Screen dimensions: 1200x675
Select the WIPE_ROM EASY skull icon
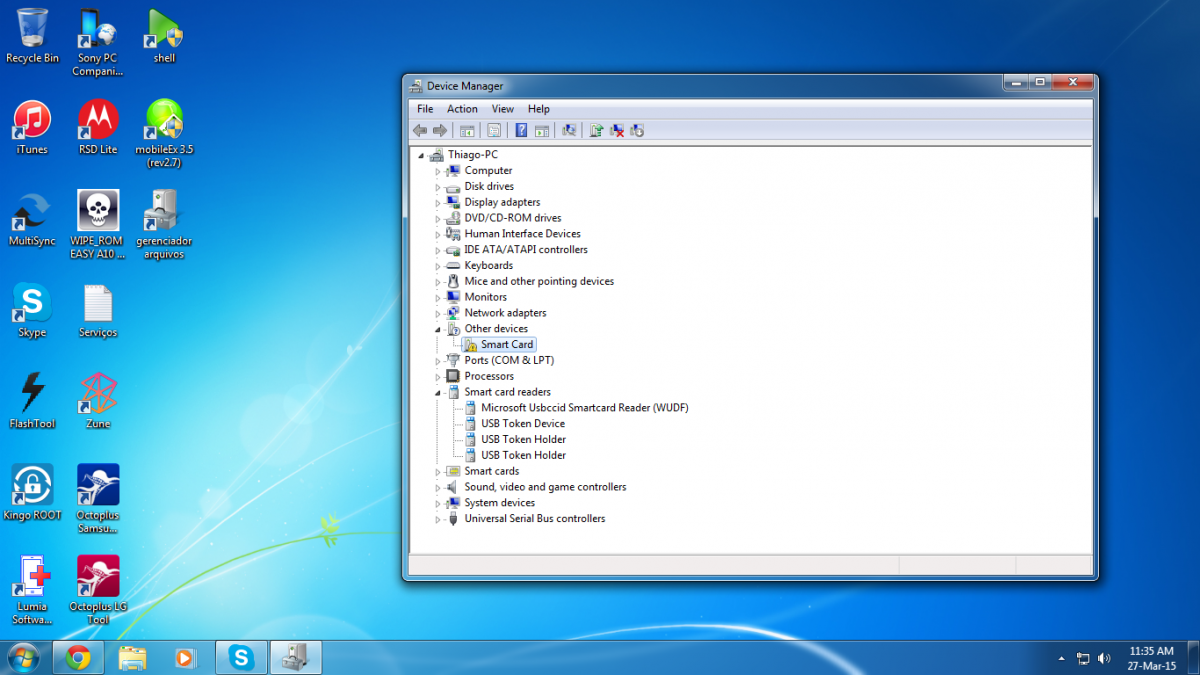pos(98,225)
